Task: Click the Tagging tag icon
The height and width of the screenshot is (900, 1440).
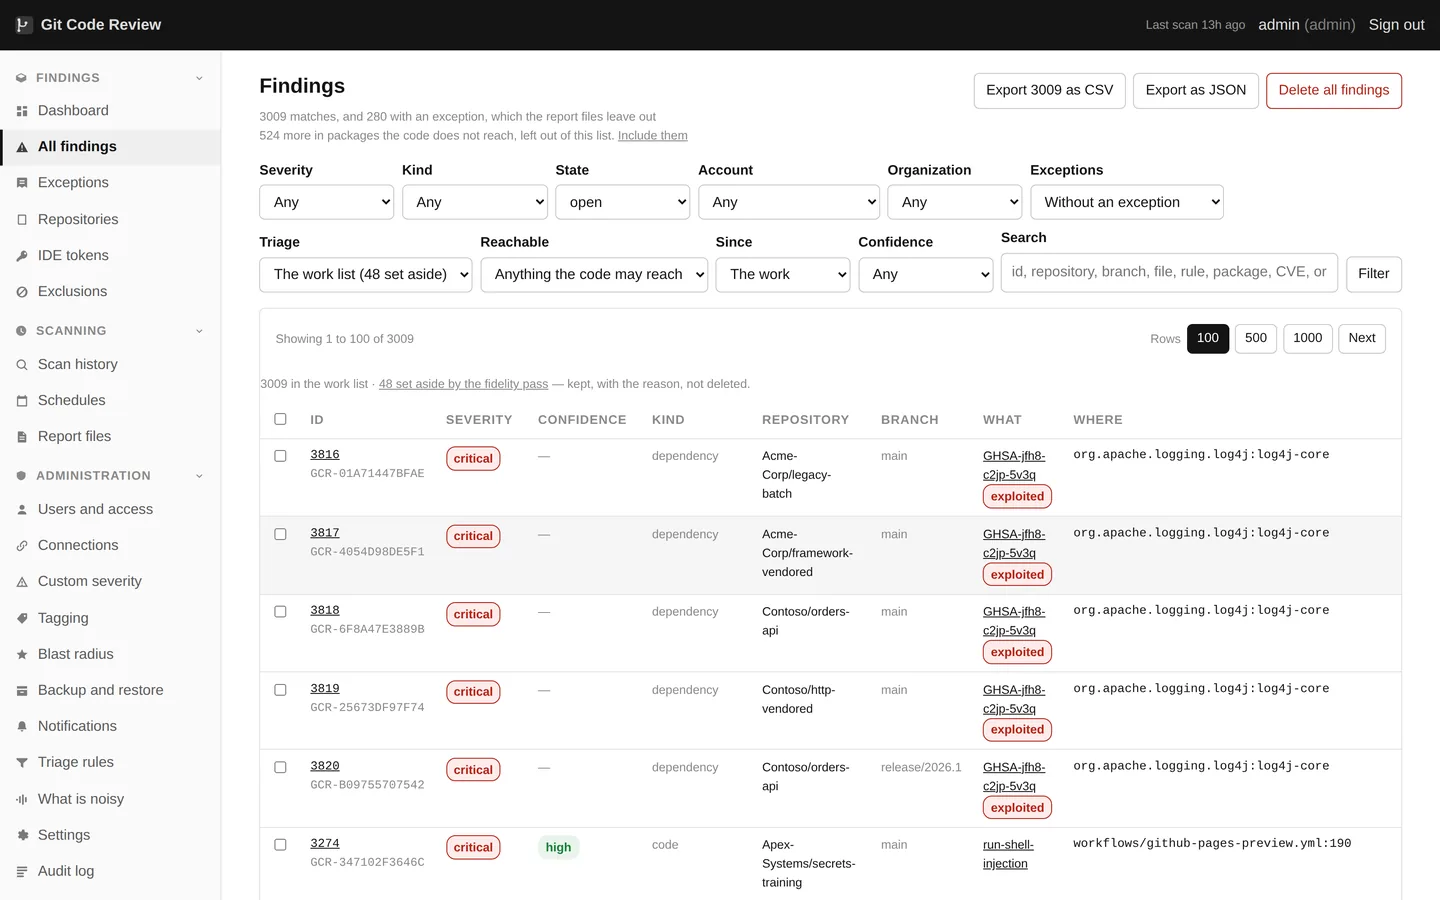Action: [22, 619]
